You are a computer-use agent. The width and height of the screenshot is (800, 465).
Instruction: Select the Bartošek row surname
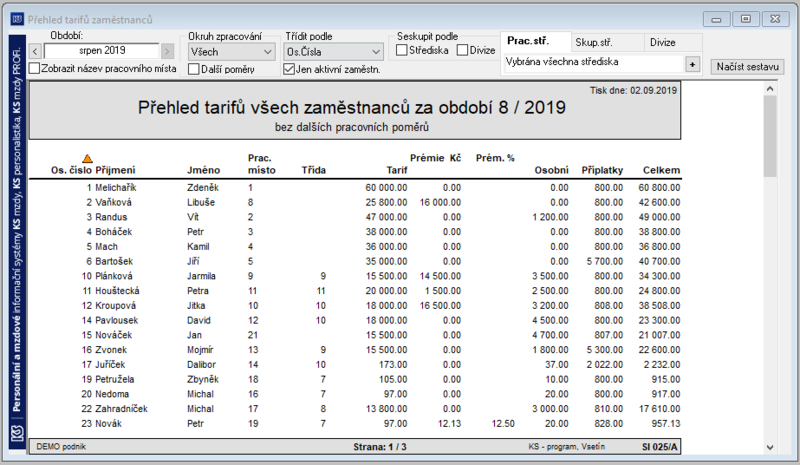pyautogui.click(x=114, y=261)
